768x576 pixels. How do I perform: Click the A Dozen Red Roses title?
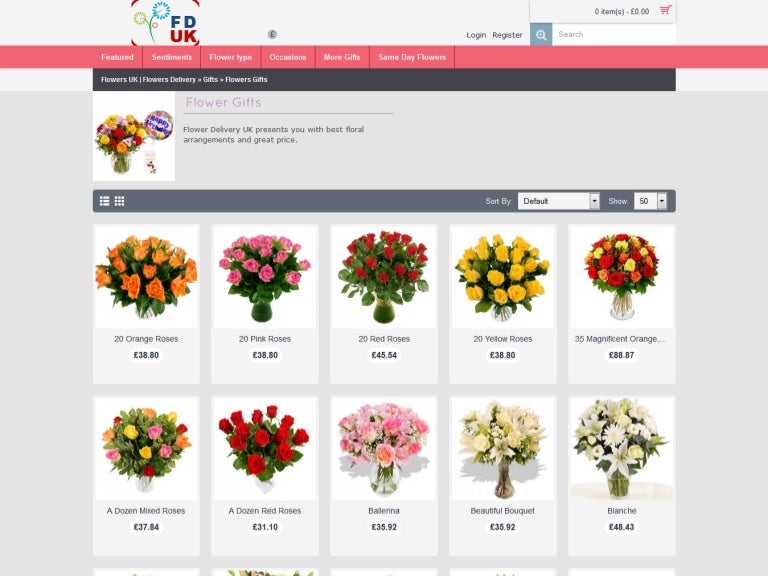click(265, 511)
